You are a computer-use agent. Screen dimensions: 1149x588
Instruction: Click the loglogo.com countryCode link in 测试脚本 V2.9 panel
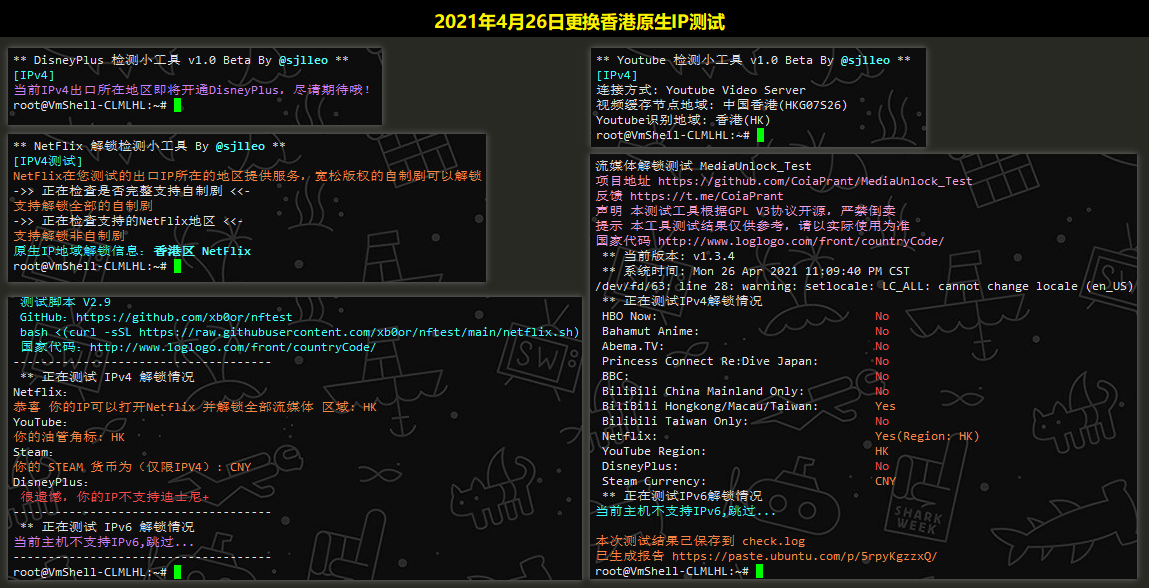[x=233, y=347]
